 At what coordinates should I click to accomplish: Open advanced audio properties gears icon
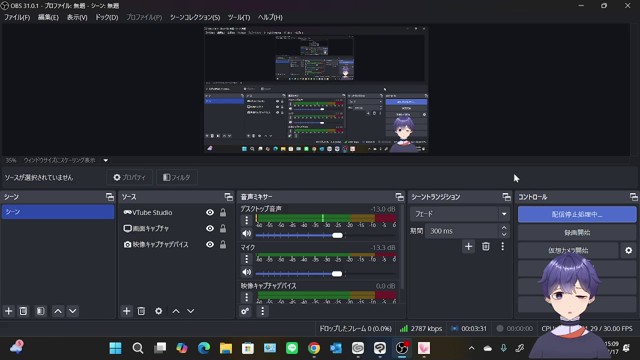coord(245,311)
